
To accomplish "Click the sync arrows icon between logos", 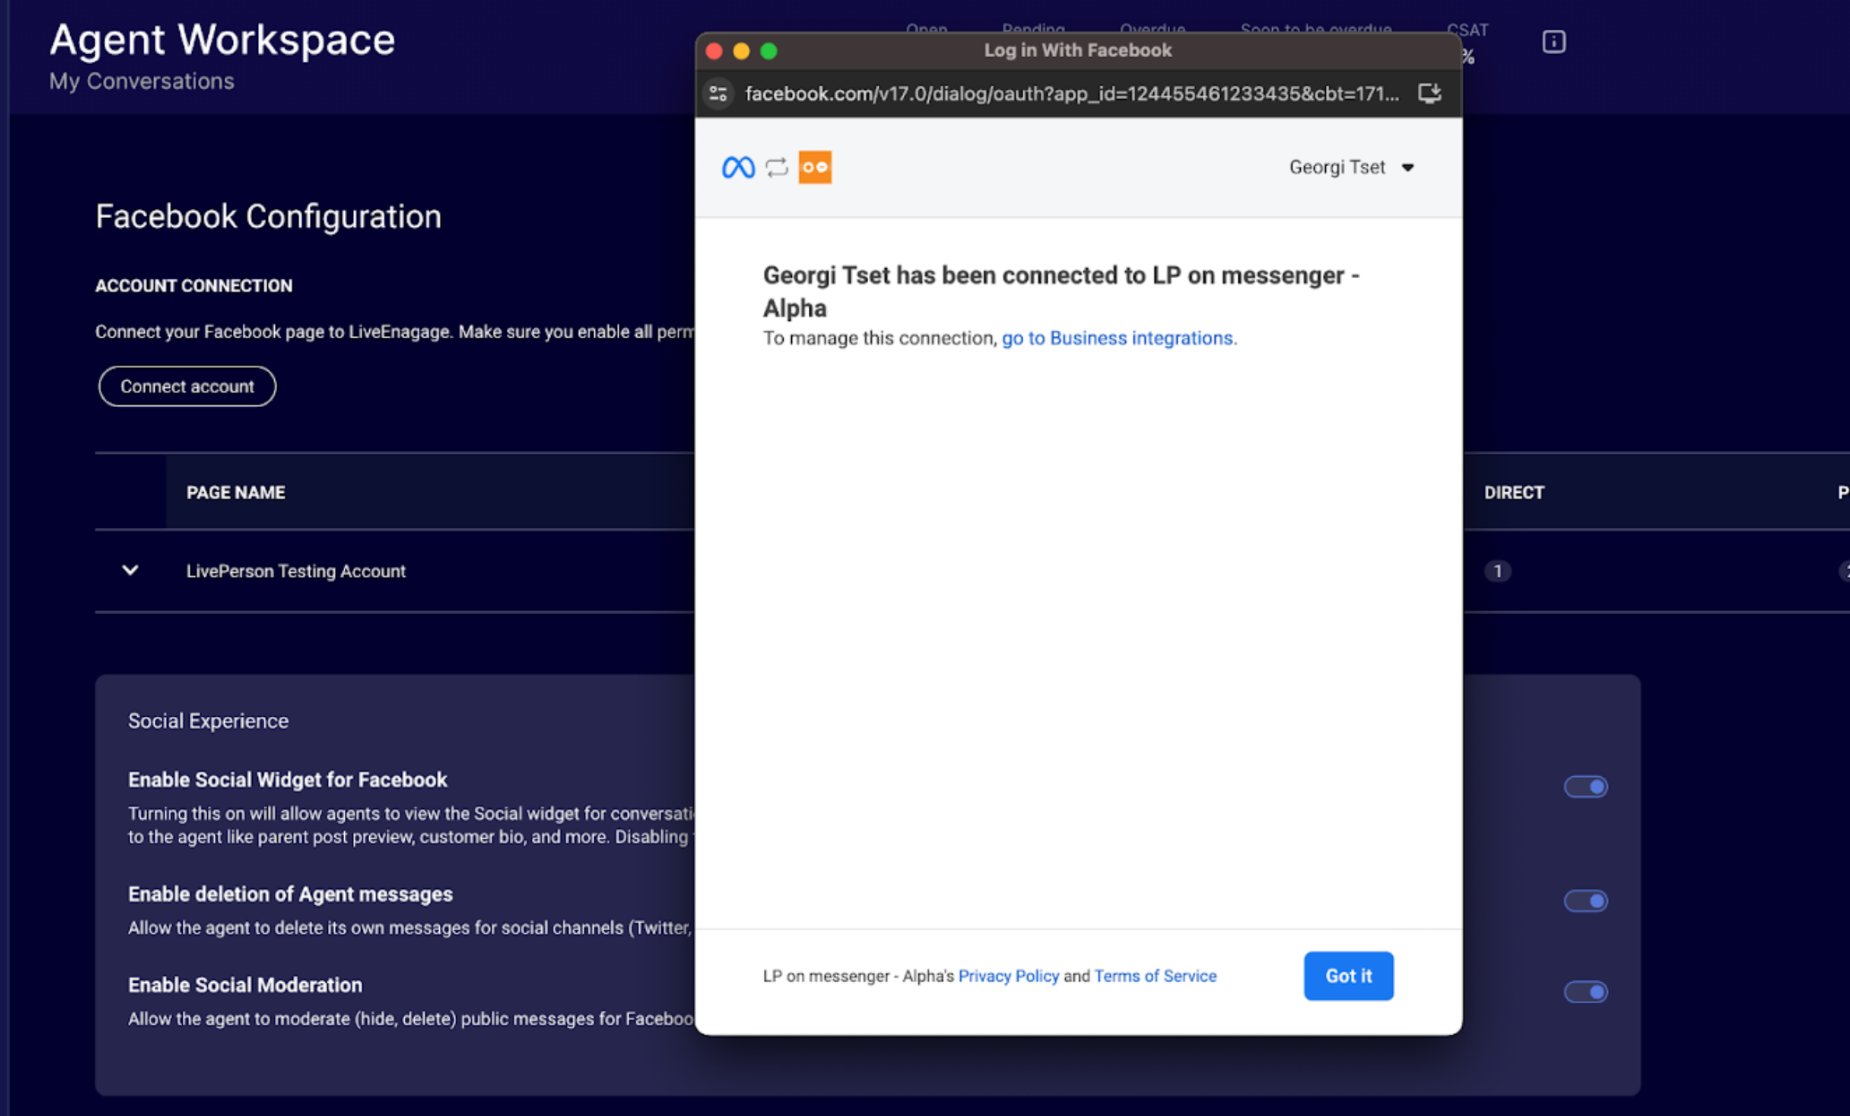I will click(x=777, y=167).
